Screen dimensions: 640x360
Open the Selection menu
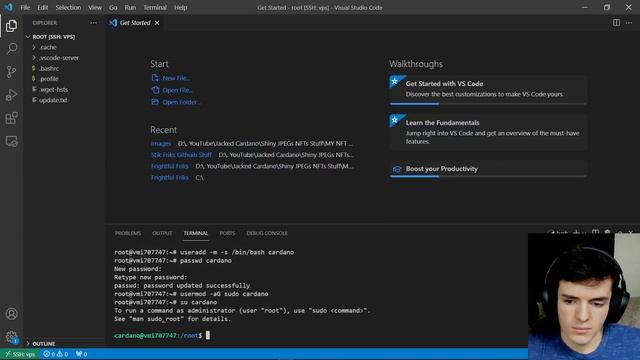[x=68, y=7]
